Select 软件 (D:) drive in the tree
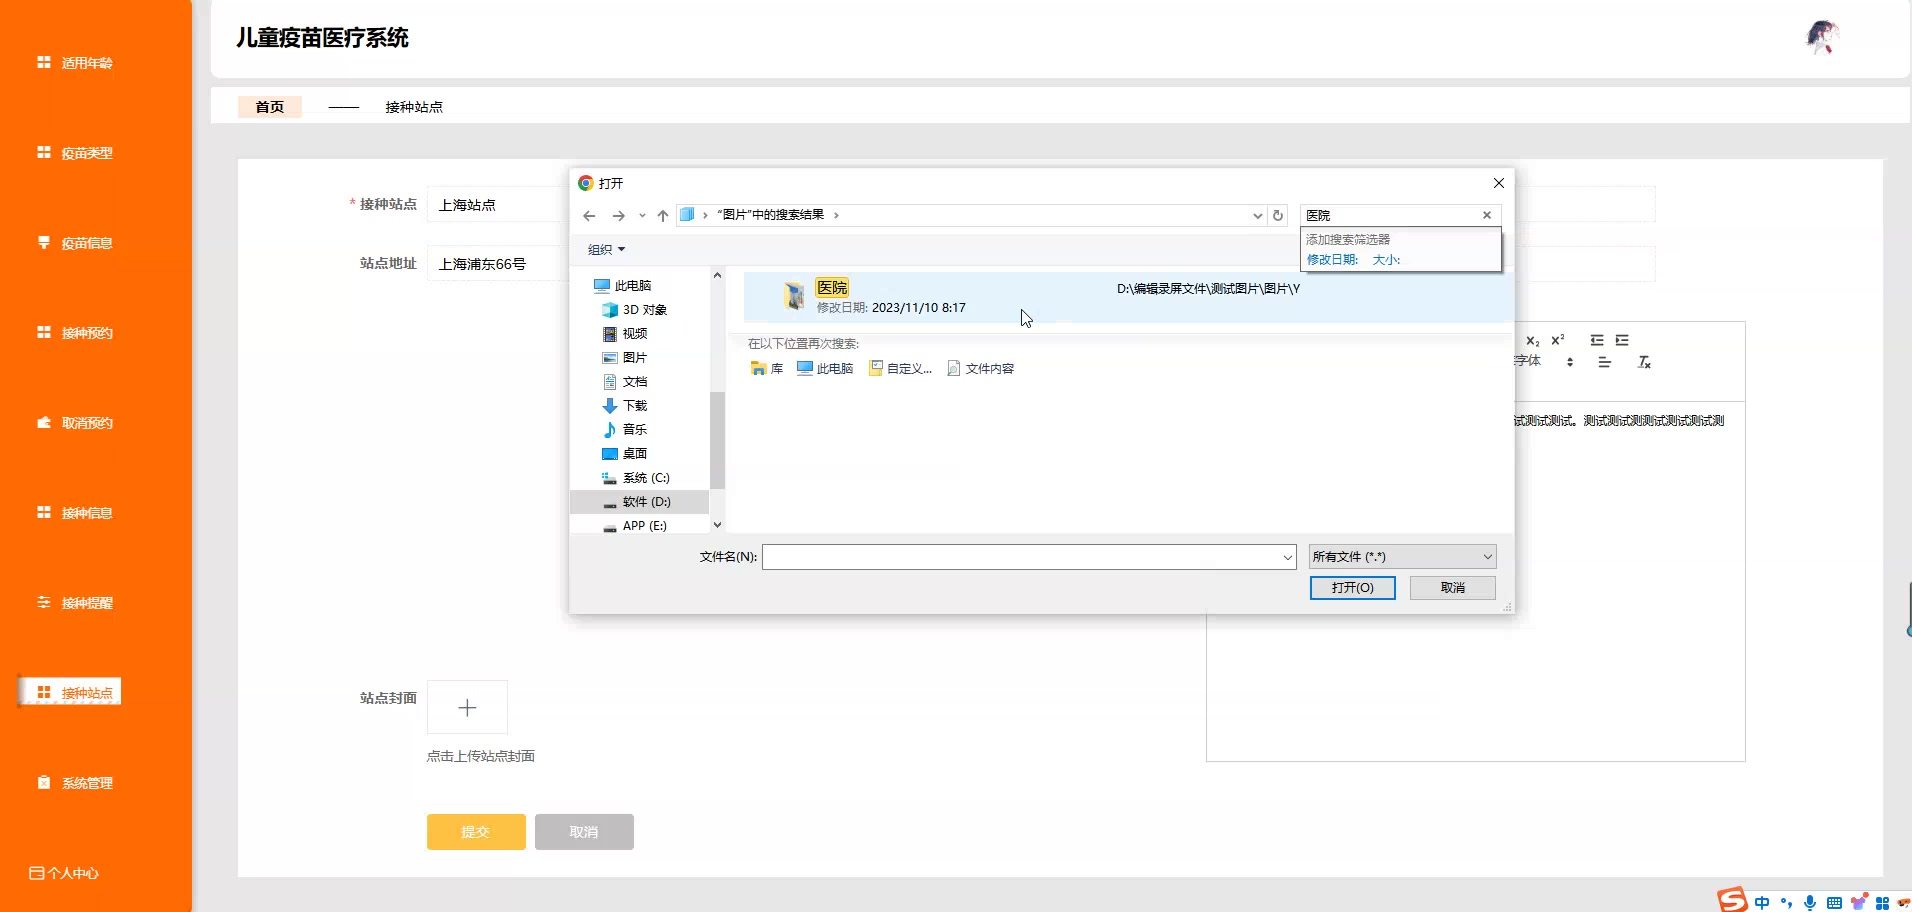 639,502
